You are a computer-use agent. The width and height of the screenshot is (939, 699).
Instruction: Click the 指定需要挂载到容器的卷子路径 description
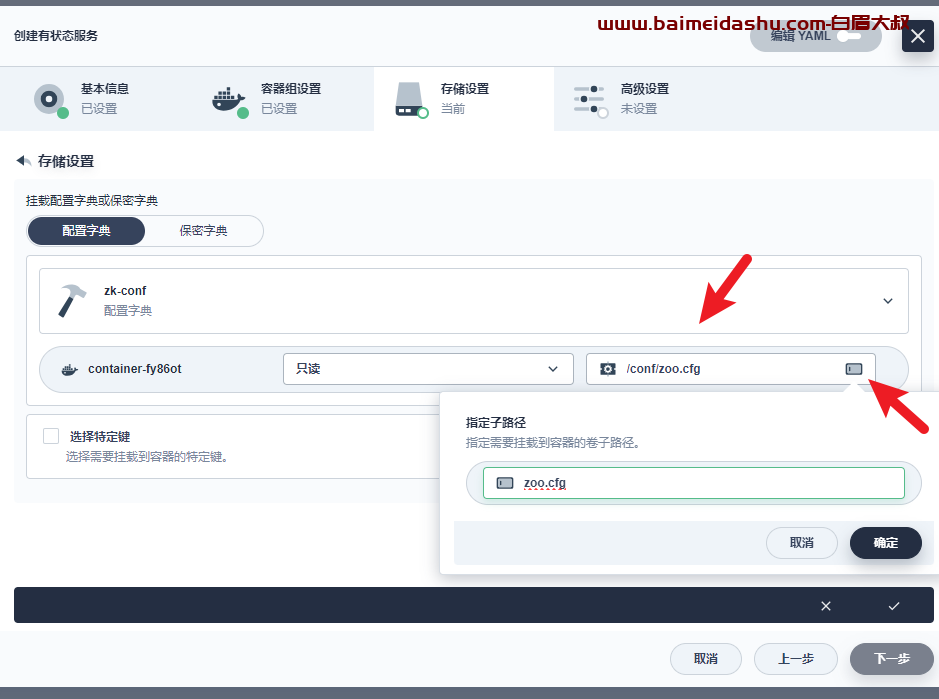tap(553, 443)
